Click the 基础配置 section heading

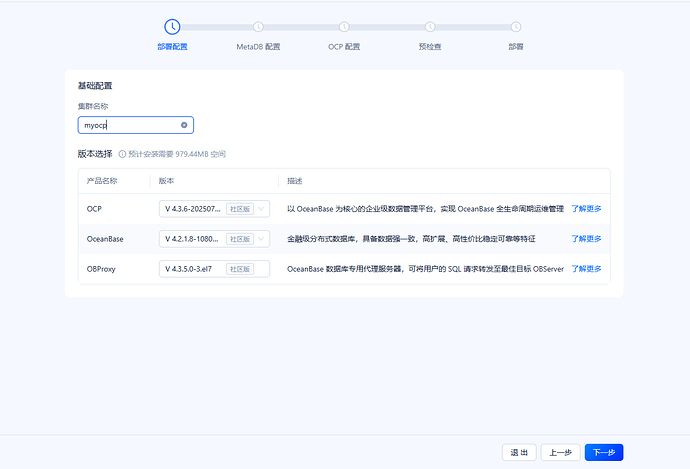[x=95, y=86]
